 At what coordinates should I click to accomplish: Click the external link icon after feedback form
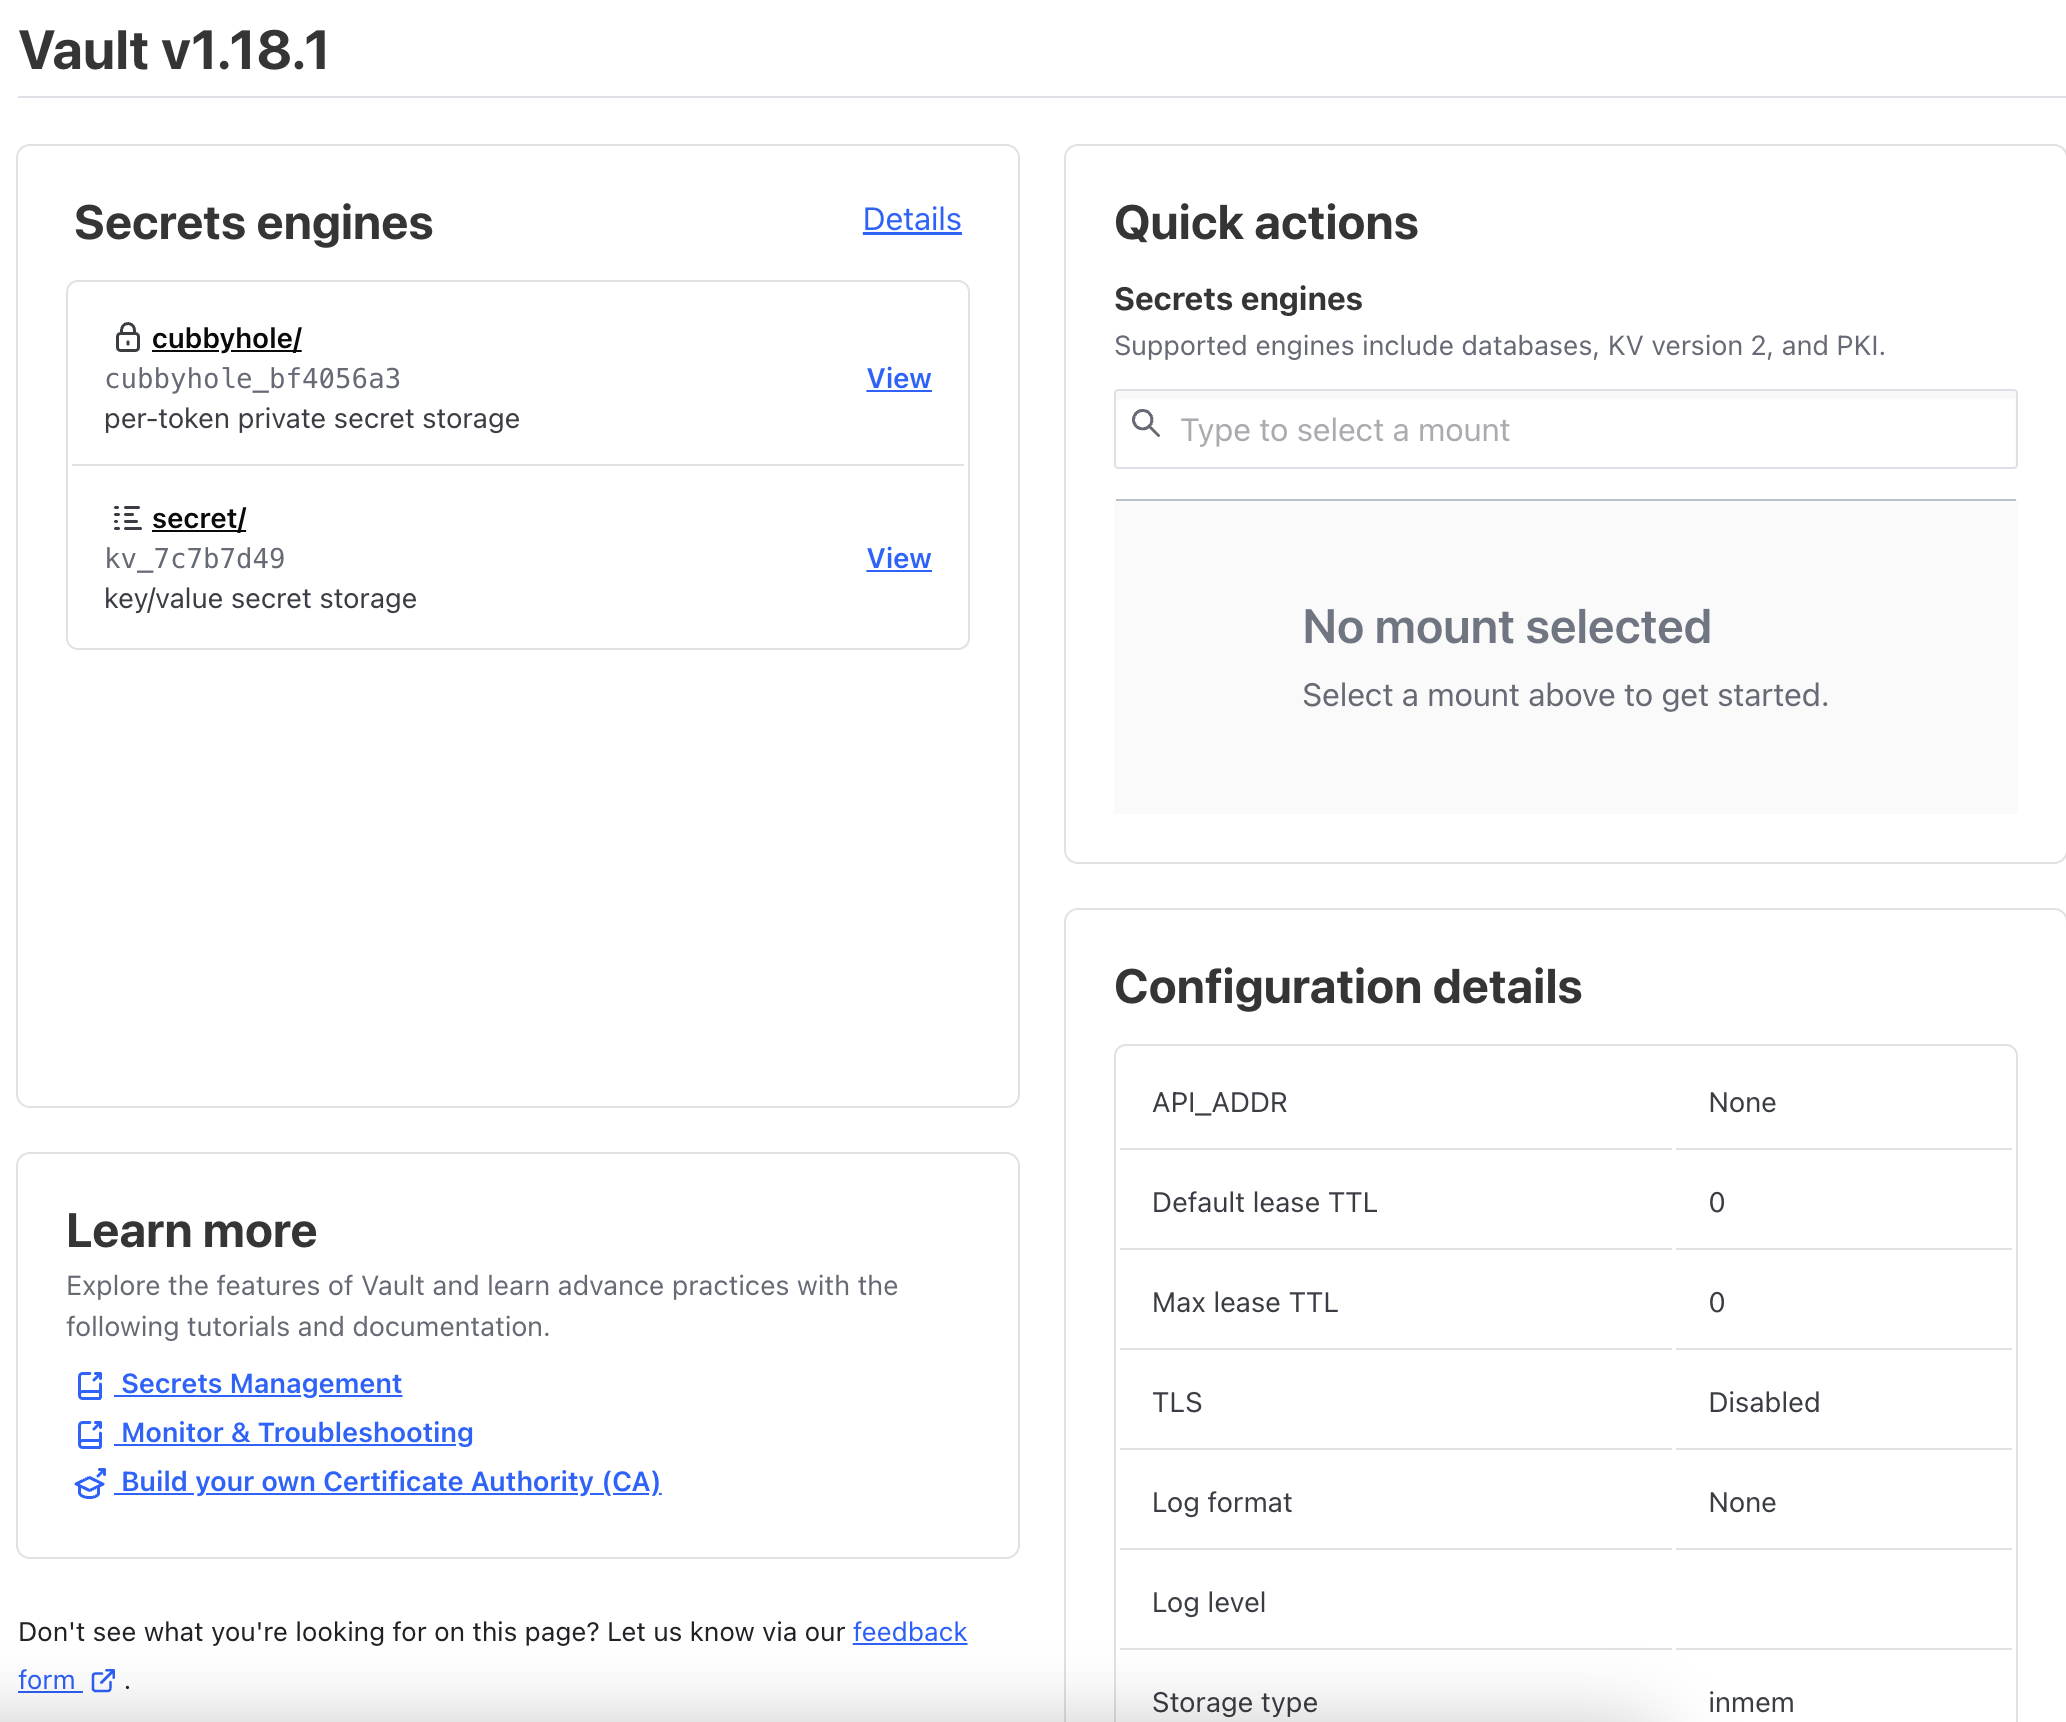[103, 1680]
